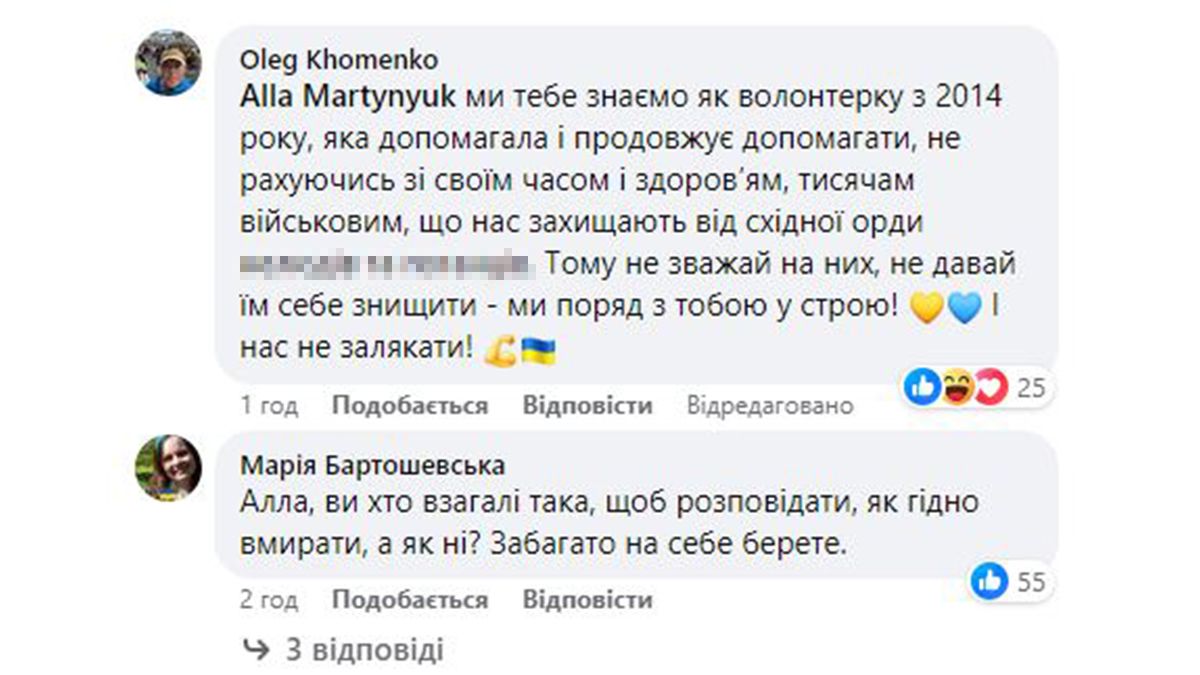This screenshot has width=1200, height=675.
Task: Reply to Марія Бартошевська's comment
Action: coord(587,600)
